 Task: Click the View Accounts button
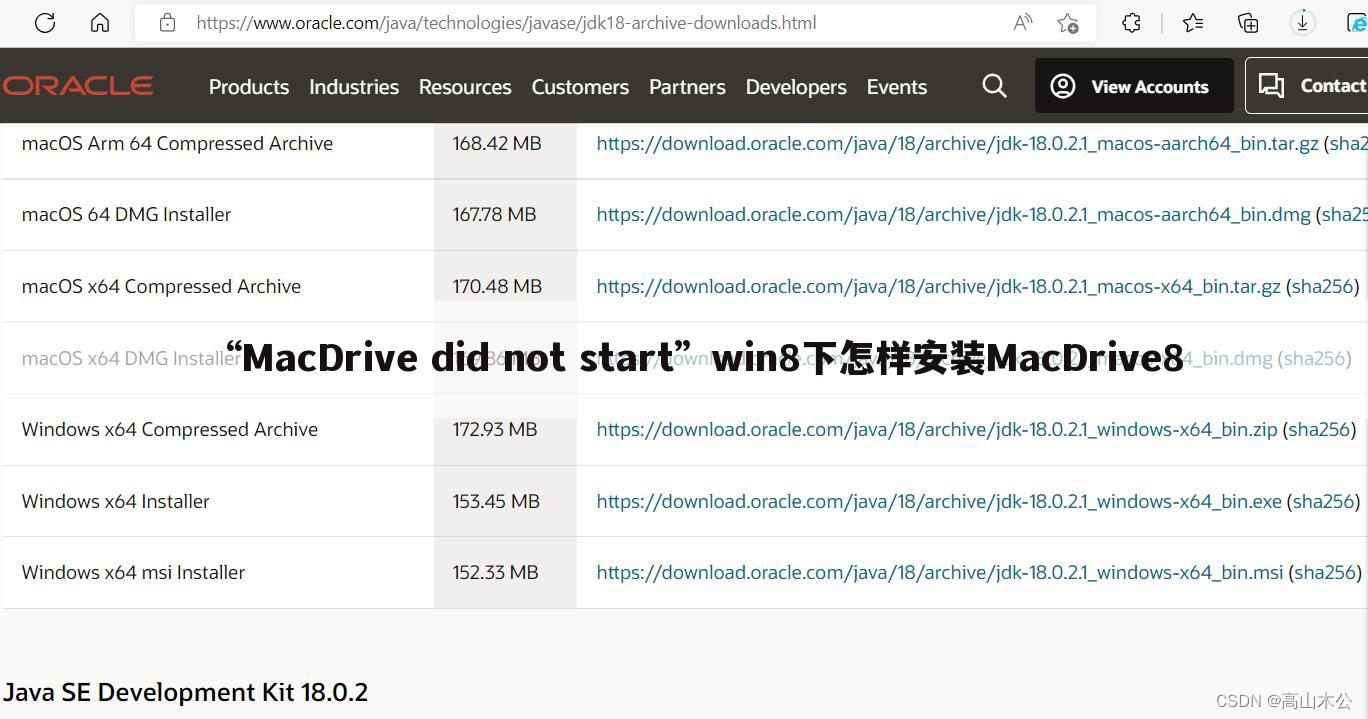tap(1133, 86)
